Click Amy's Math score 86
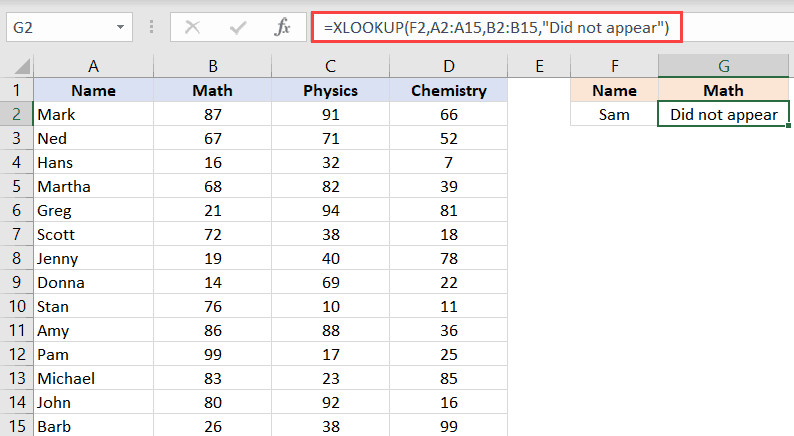 click(x=213, y=330)
